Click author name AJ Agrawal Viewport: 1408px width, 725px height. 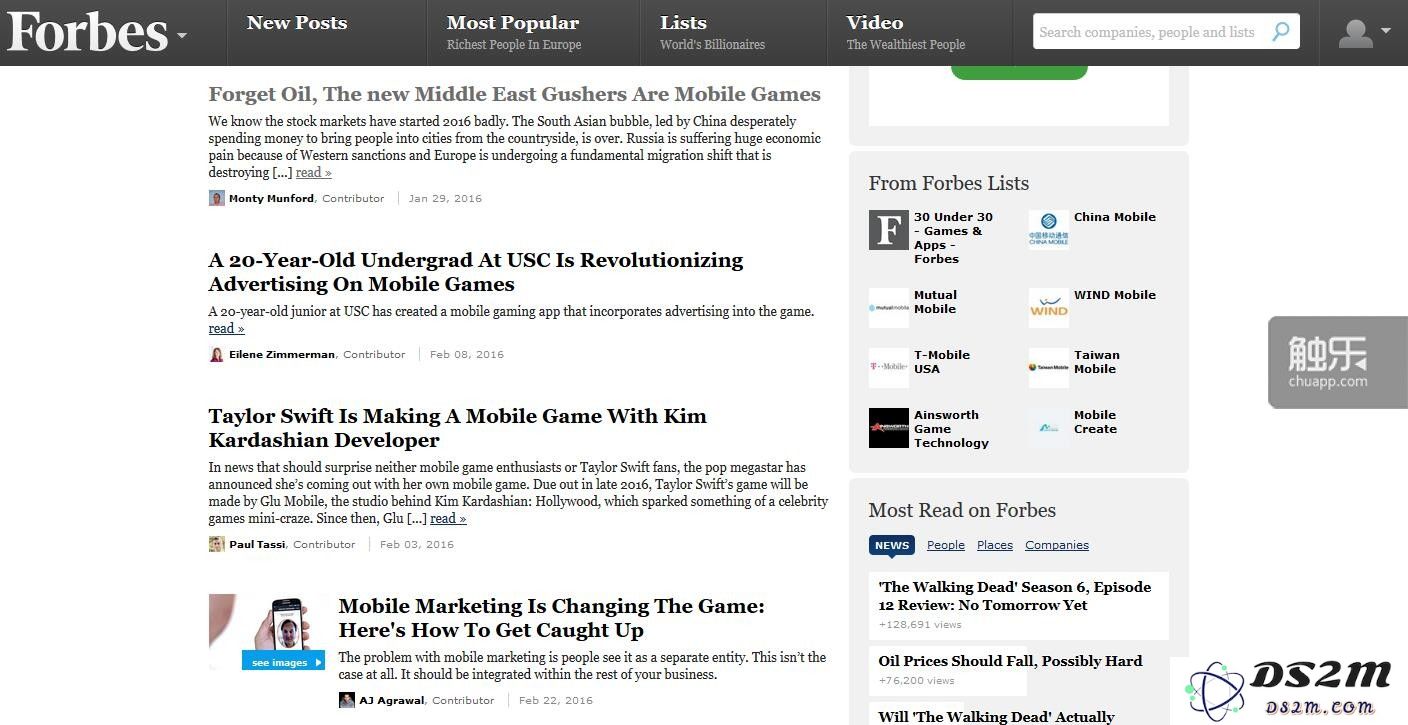392,700
